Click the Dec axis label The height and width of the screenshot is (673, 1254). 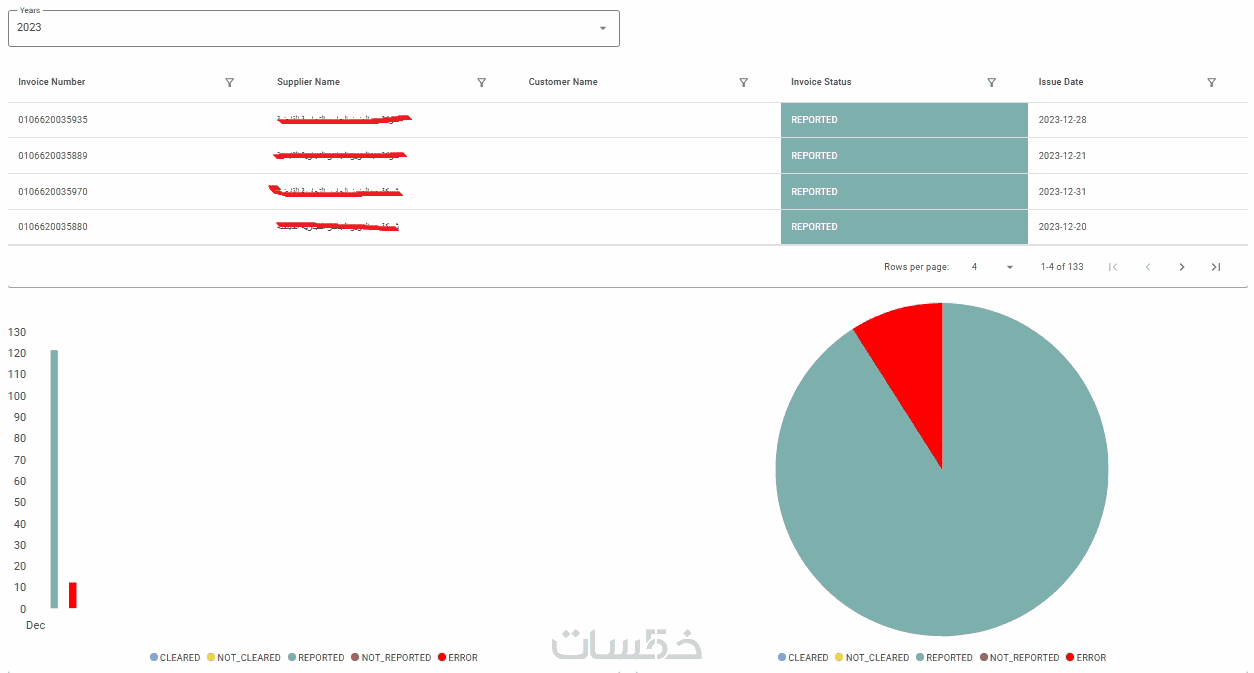tap(36, 626)
